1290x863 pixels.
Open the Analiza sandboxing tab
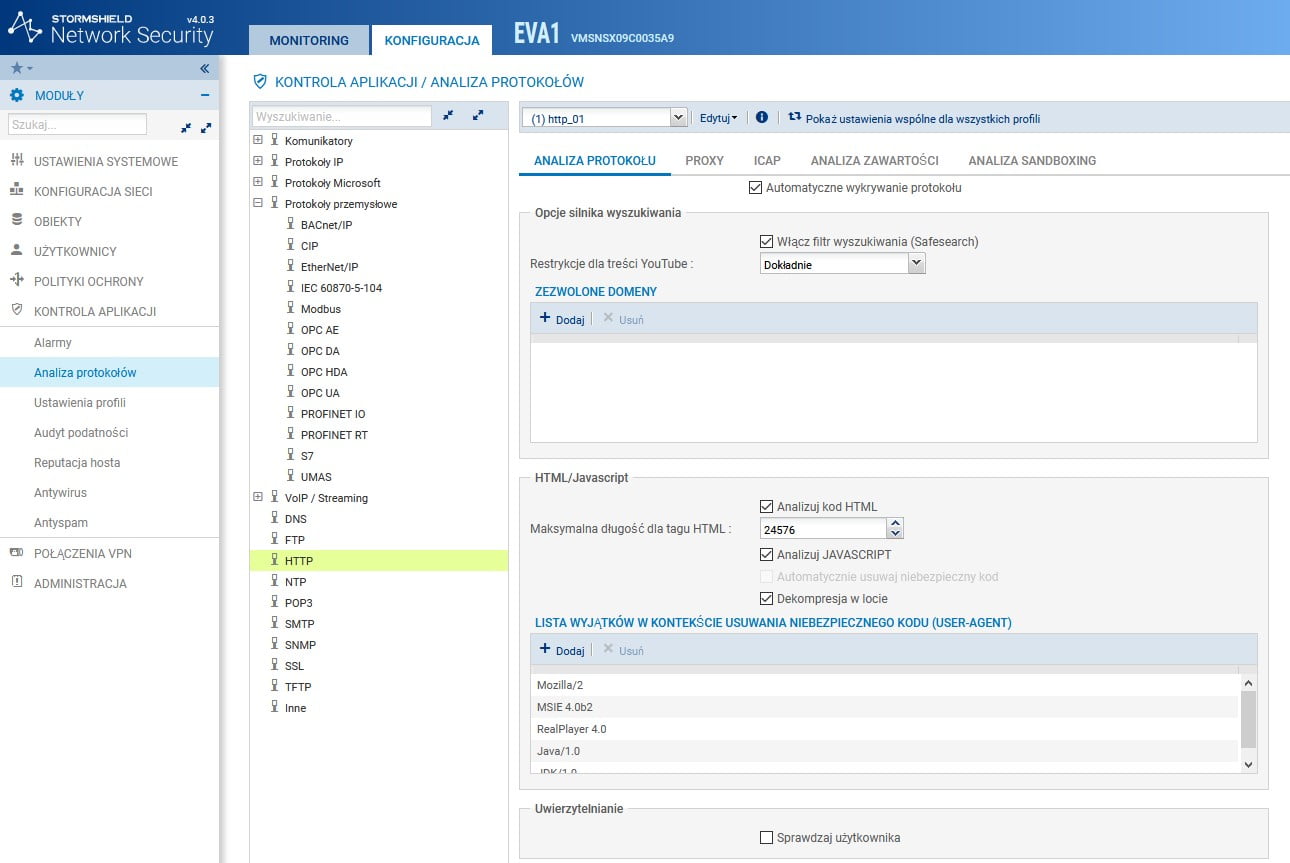1032,160
